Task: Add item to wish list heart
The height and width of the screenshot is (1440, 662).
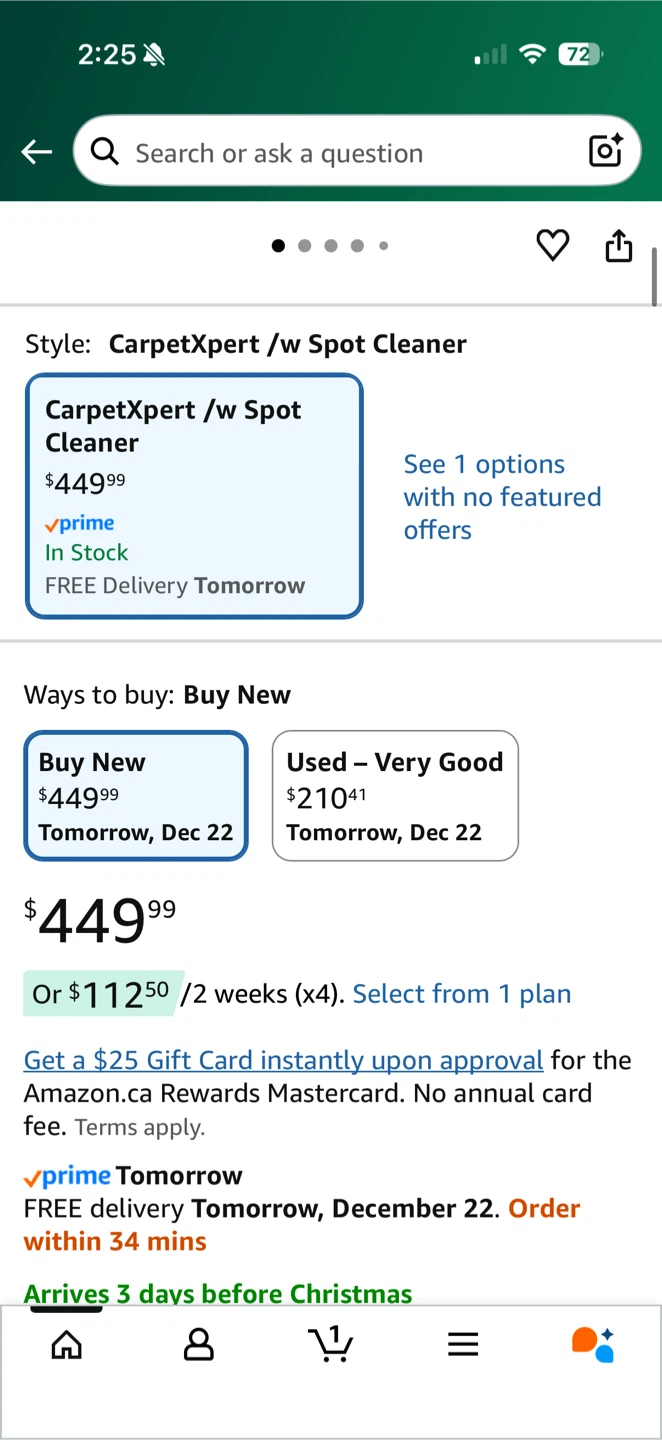Action: pos(552,245)
